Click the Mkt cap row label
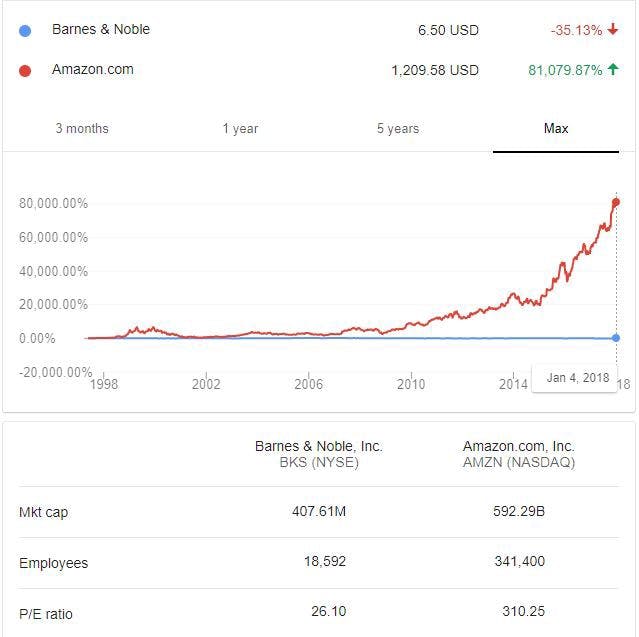Viewport: 639px width, 637px height. pos(44,513)
